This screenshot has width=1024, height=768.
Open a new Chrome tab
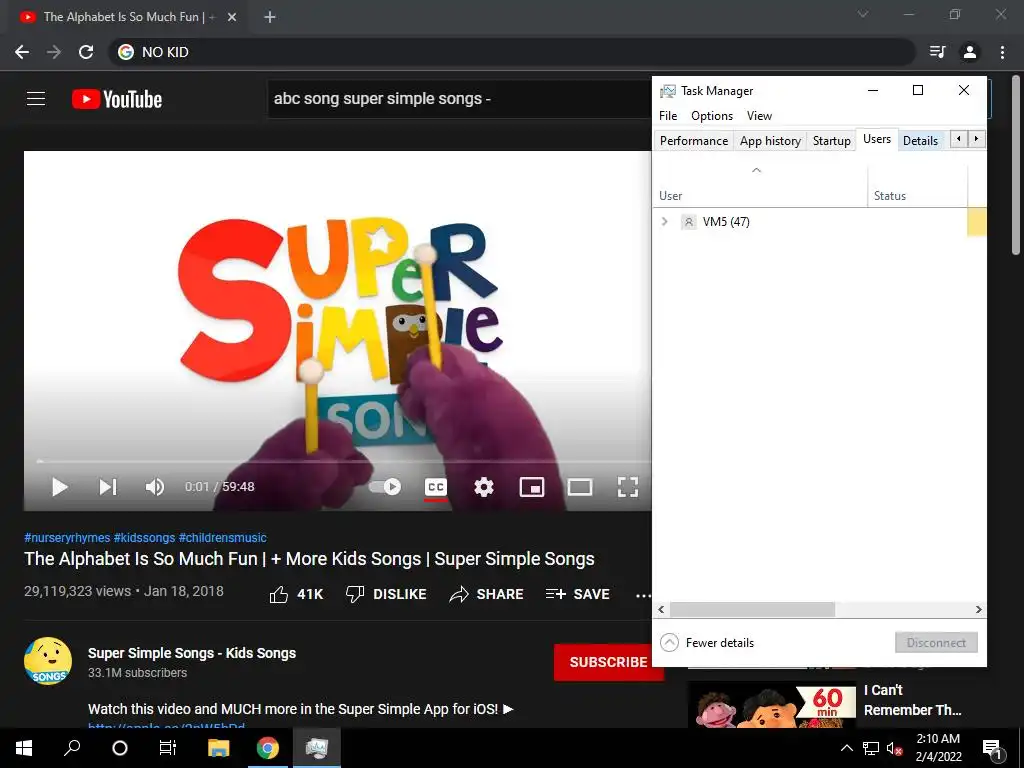pos(270,17)
